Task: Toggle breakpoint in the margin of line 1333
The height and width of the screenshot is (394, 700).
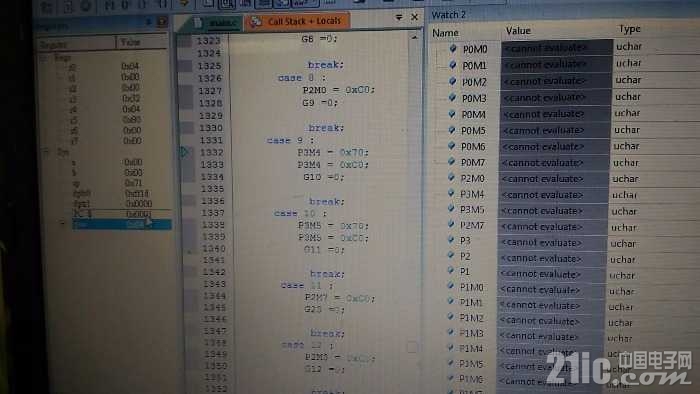Action: [x=187, y=165]
